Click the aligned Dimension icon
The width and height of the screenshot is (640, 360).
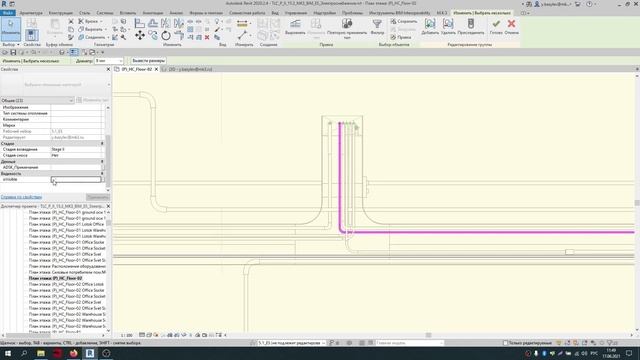coord(242,36)
